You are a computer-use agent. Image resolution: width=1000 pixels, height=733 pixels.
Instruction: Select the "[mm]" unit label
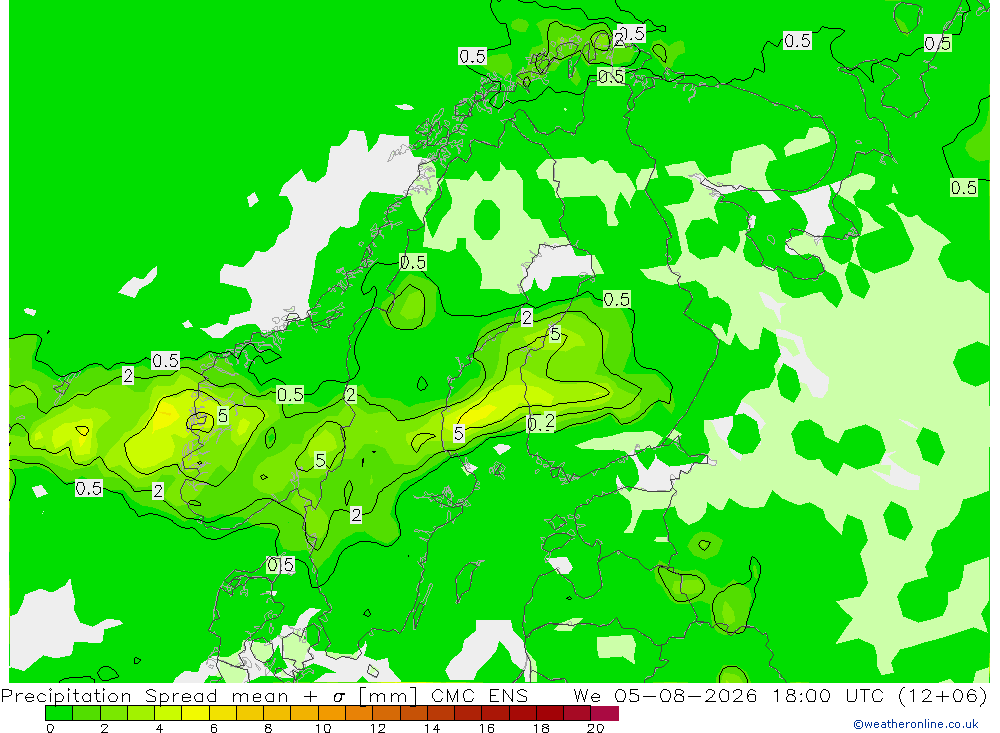388,695
